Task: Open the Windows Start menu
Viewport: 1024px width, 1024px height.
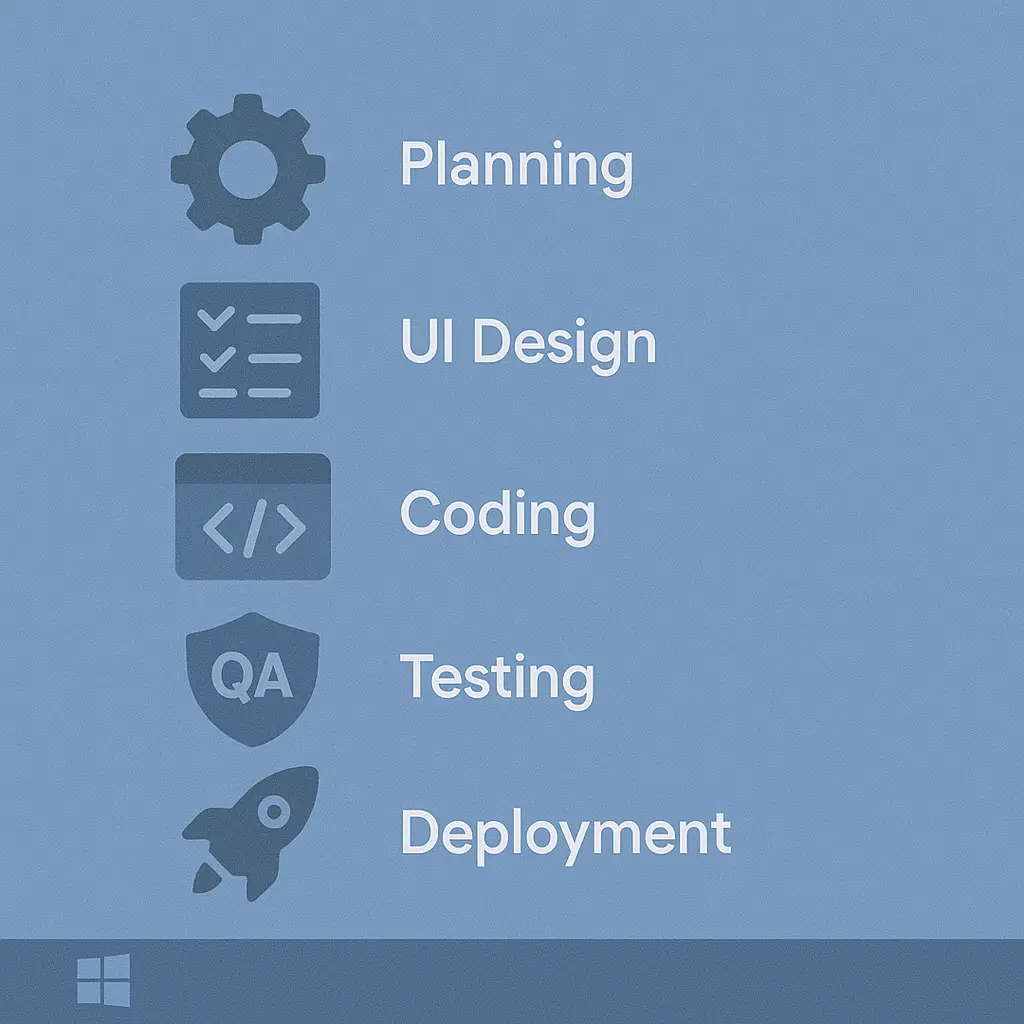Action: [x=104, y=979]
